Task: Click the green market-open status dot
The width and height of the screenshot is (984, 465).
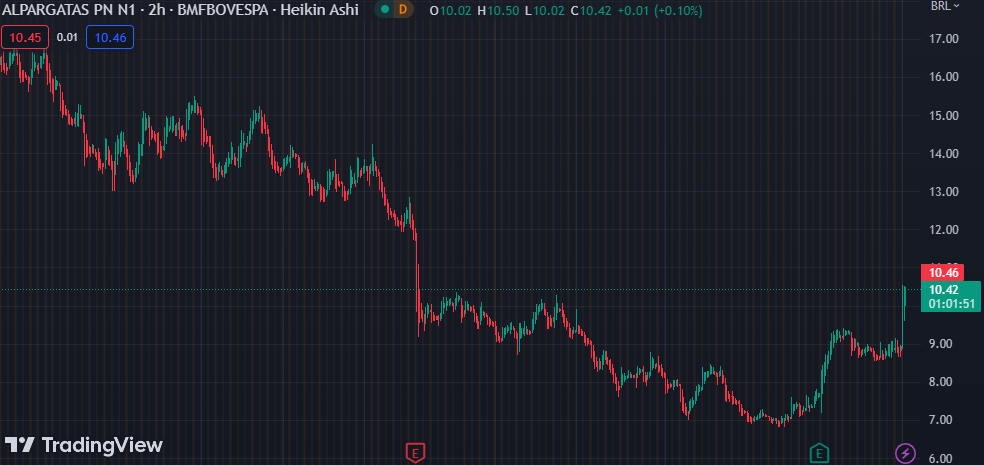Action: [x=385, y=10]
